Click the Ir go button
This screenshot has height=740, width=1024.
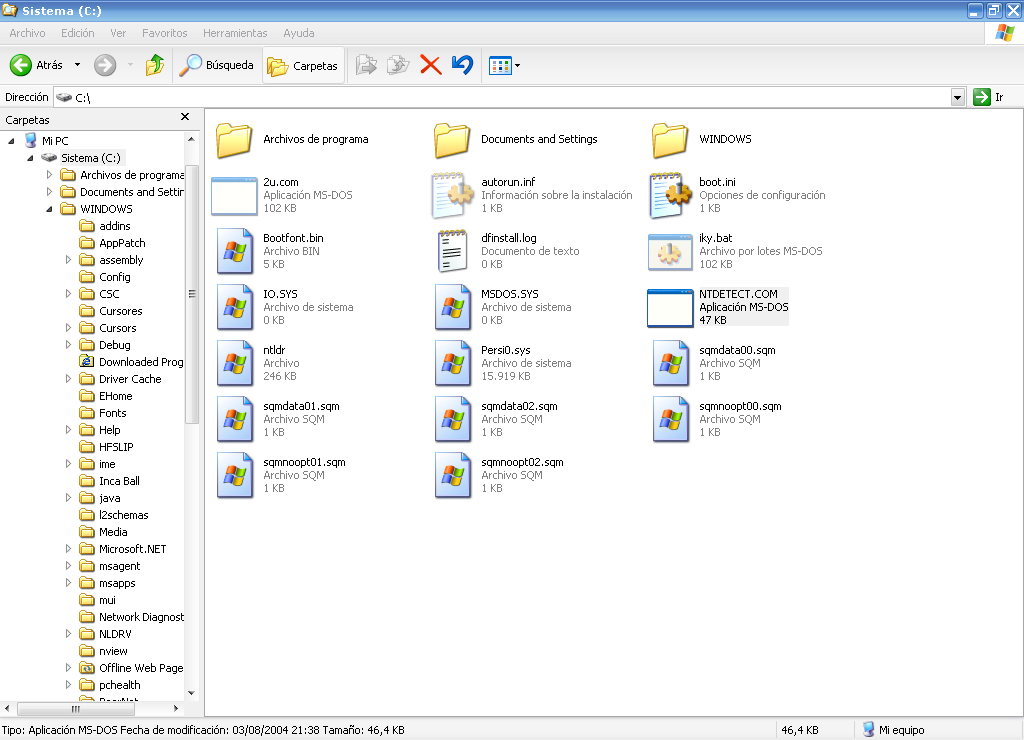tap(988, 97)
